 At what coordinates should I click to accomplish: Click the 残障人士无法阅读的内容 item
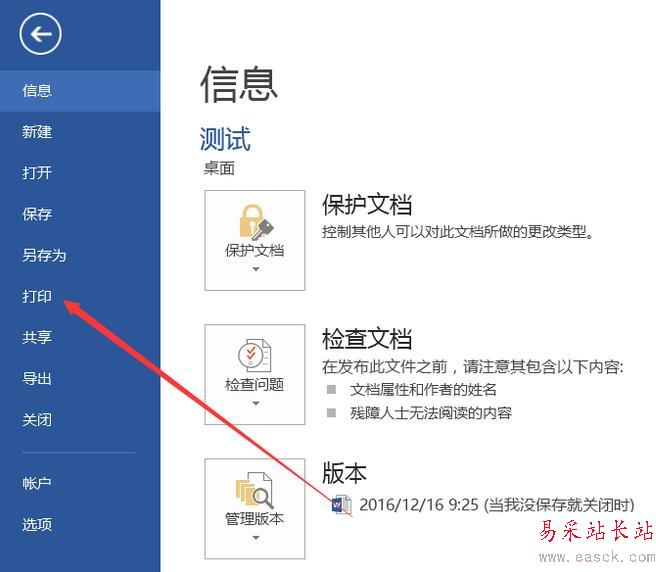(x=431, y=413)
